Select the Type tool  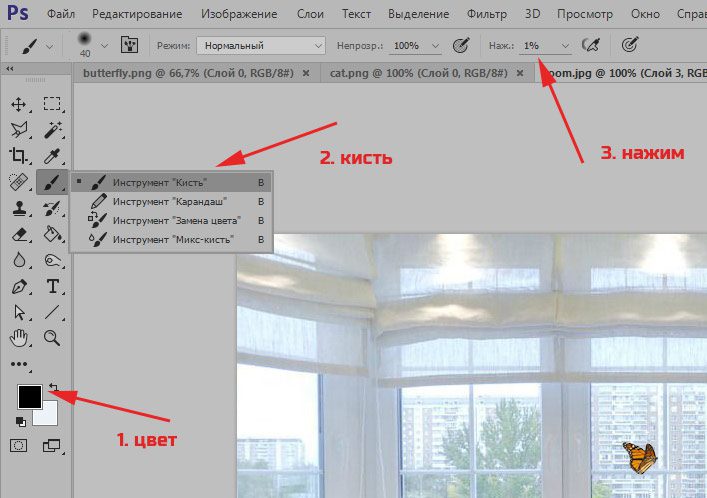point(52,286)
